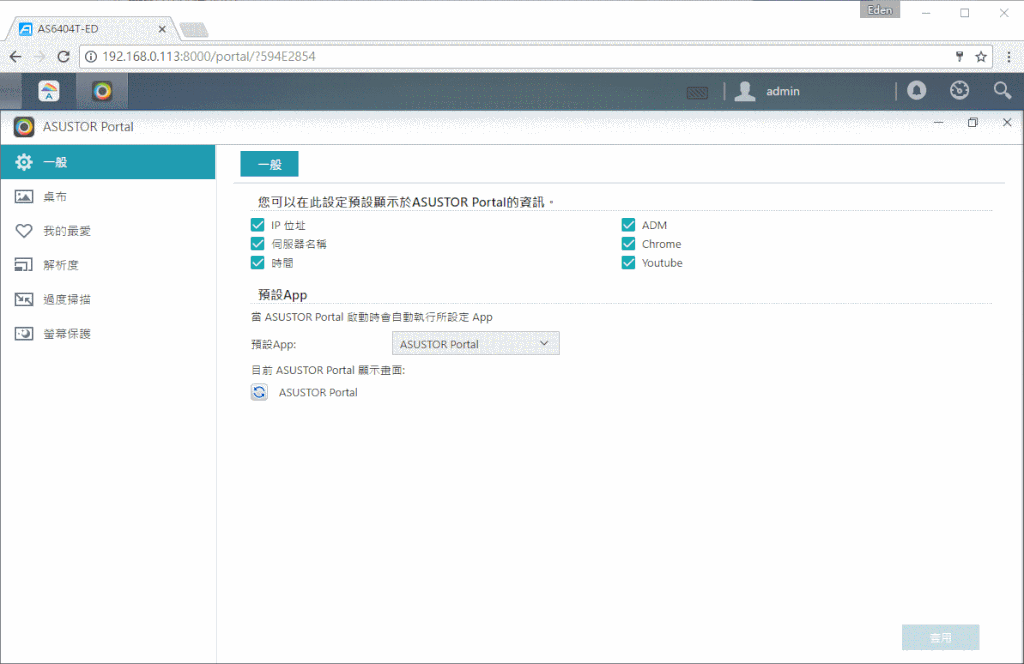The width and height of the screenshot is (1024, 664).
Task: Click the sentence about ASUSTOR Portal 啟動時 auto-running App
Action: pyautogui.click(x=372, y=317)
